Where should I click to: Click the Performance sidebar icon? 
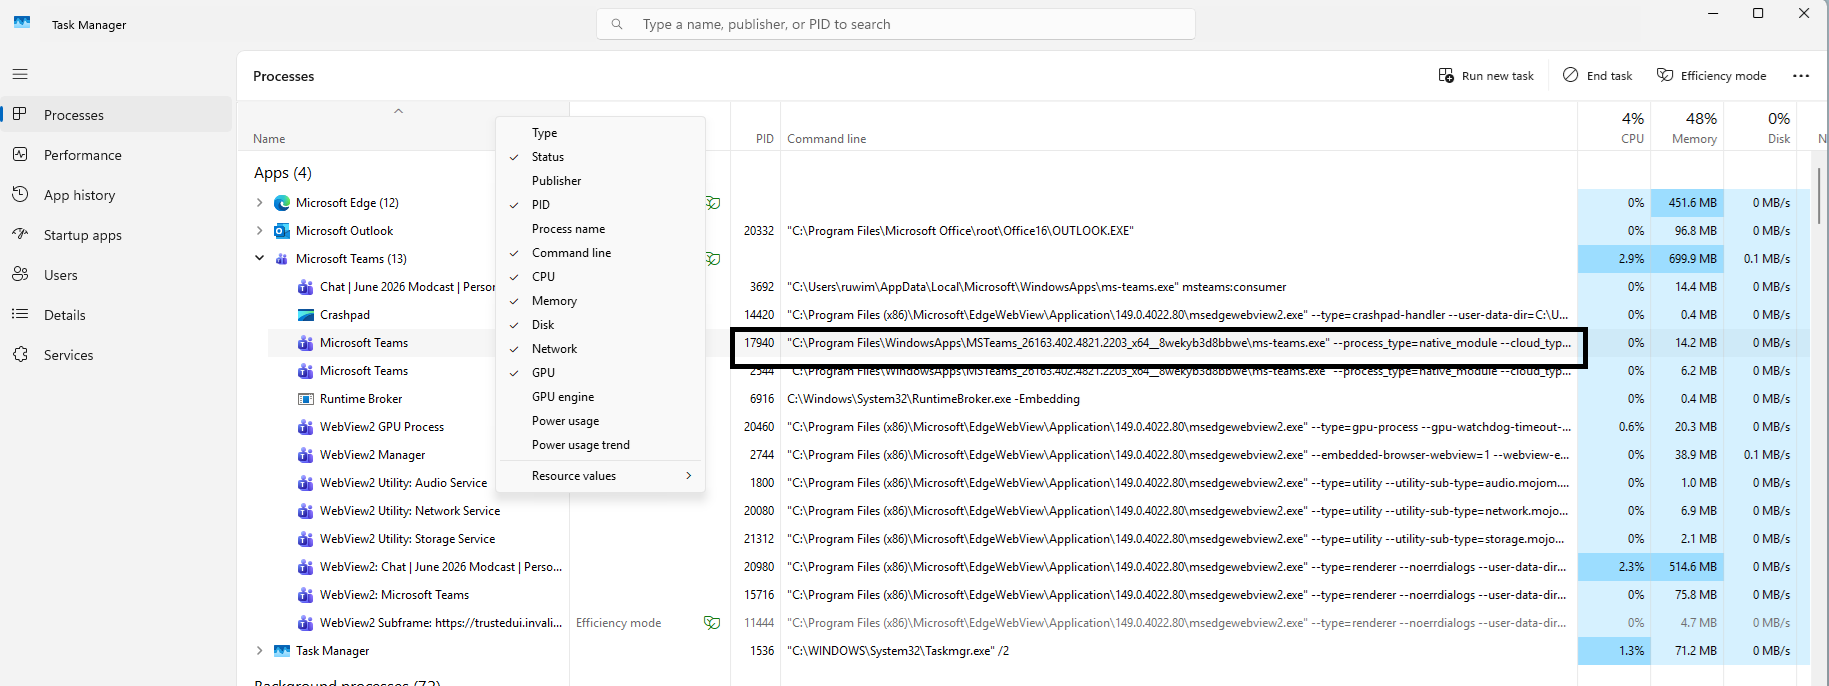pos(20,154)
